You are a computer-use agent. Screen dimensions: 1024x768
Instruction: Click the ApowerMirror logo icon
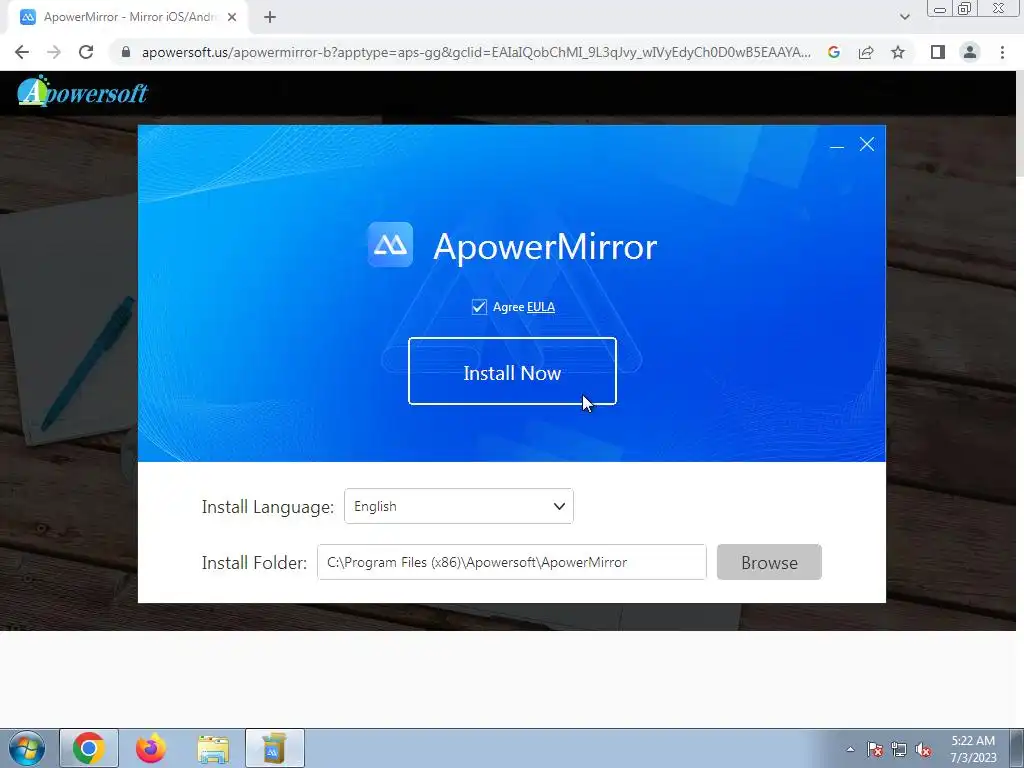(390, 245)
